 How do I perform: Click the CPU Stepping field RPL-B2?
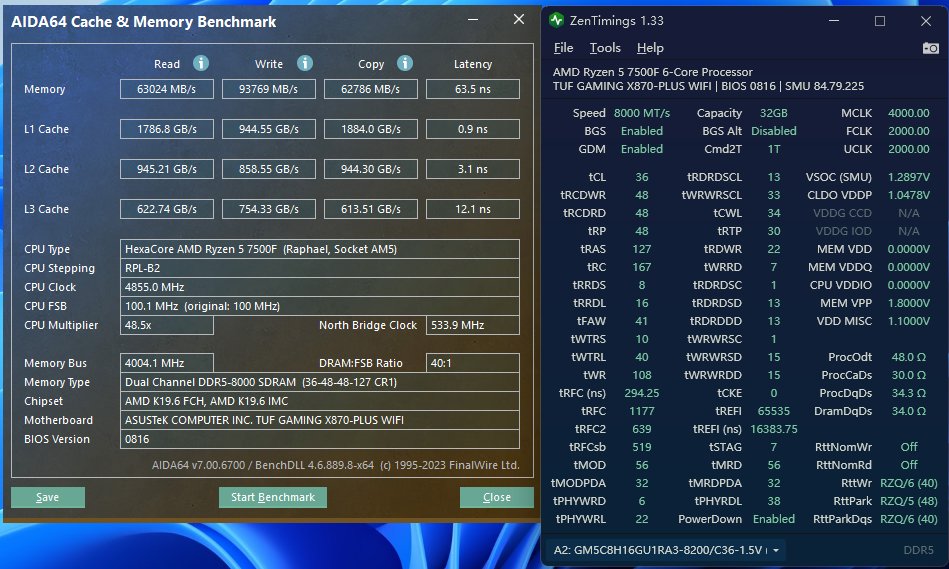(x=320, y=268)
